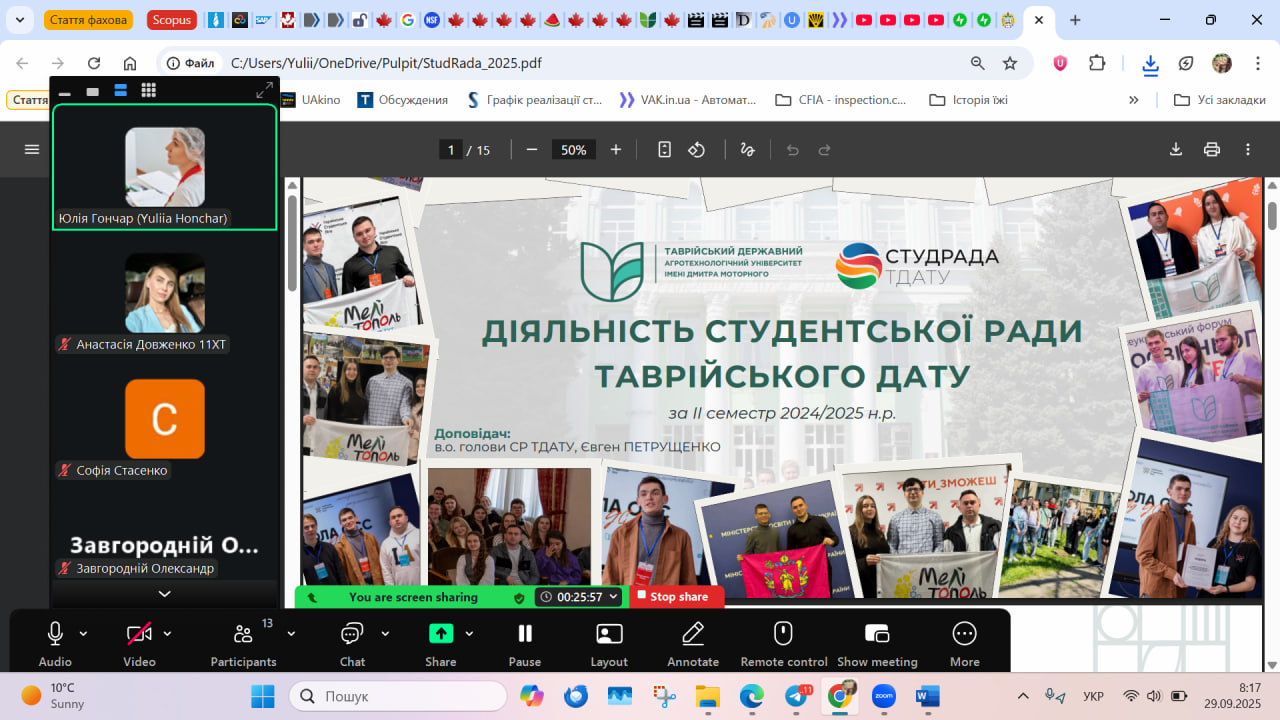The image size is (1280, 720).
Task: Switch Zoom video panel to minimized view
Action: point(65,91)
